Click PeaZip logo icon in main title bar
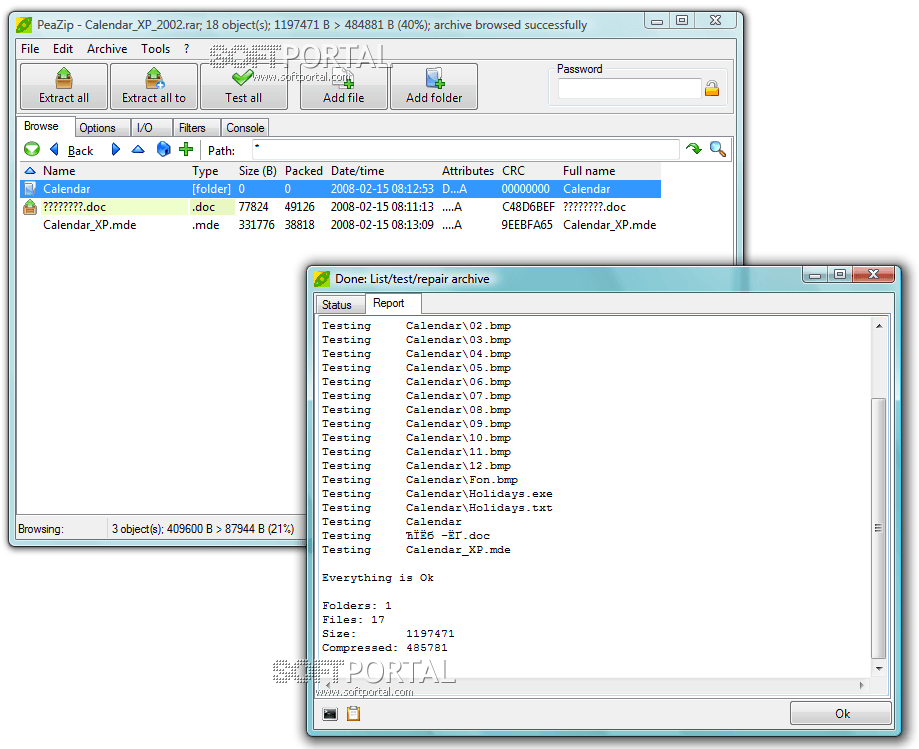This screenshot has height=749, width=919. pyautogui.click(x=24, y=25)
